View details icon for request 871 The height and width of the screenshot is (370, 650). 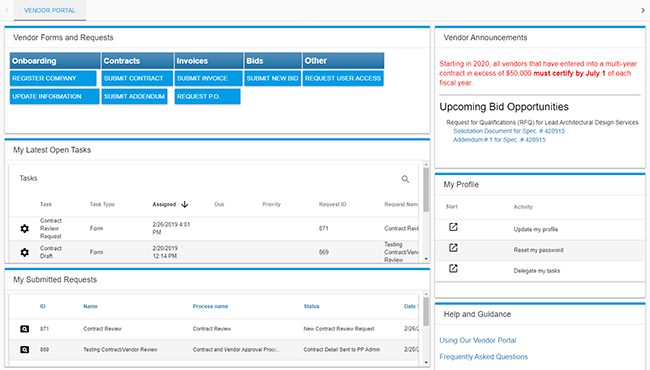[24, 329]
